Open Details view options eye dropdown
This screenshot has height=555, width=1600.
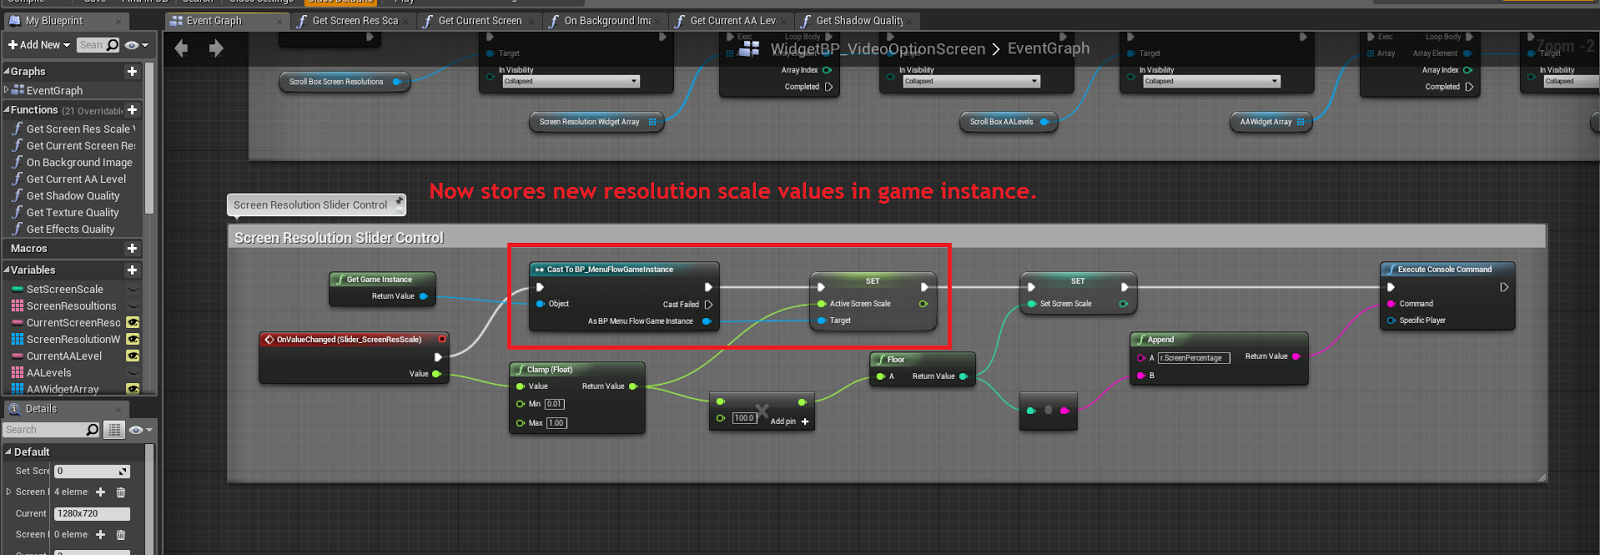[140, 430]
